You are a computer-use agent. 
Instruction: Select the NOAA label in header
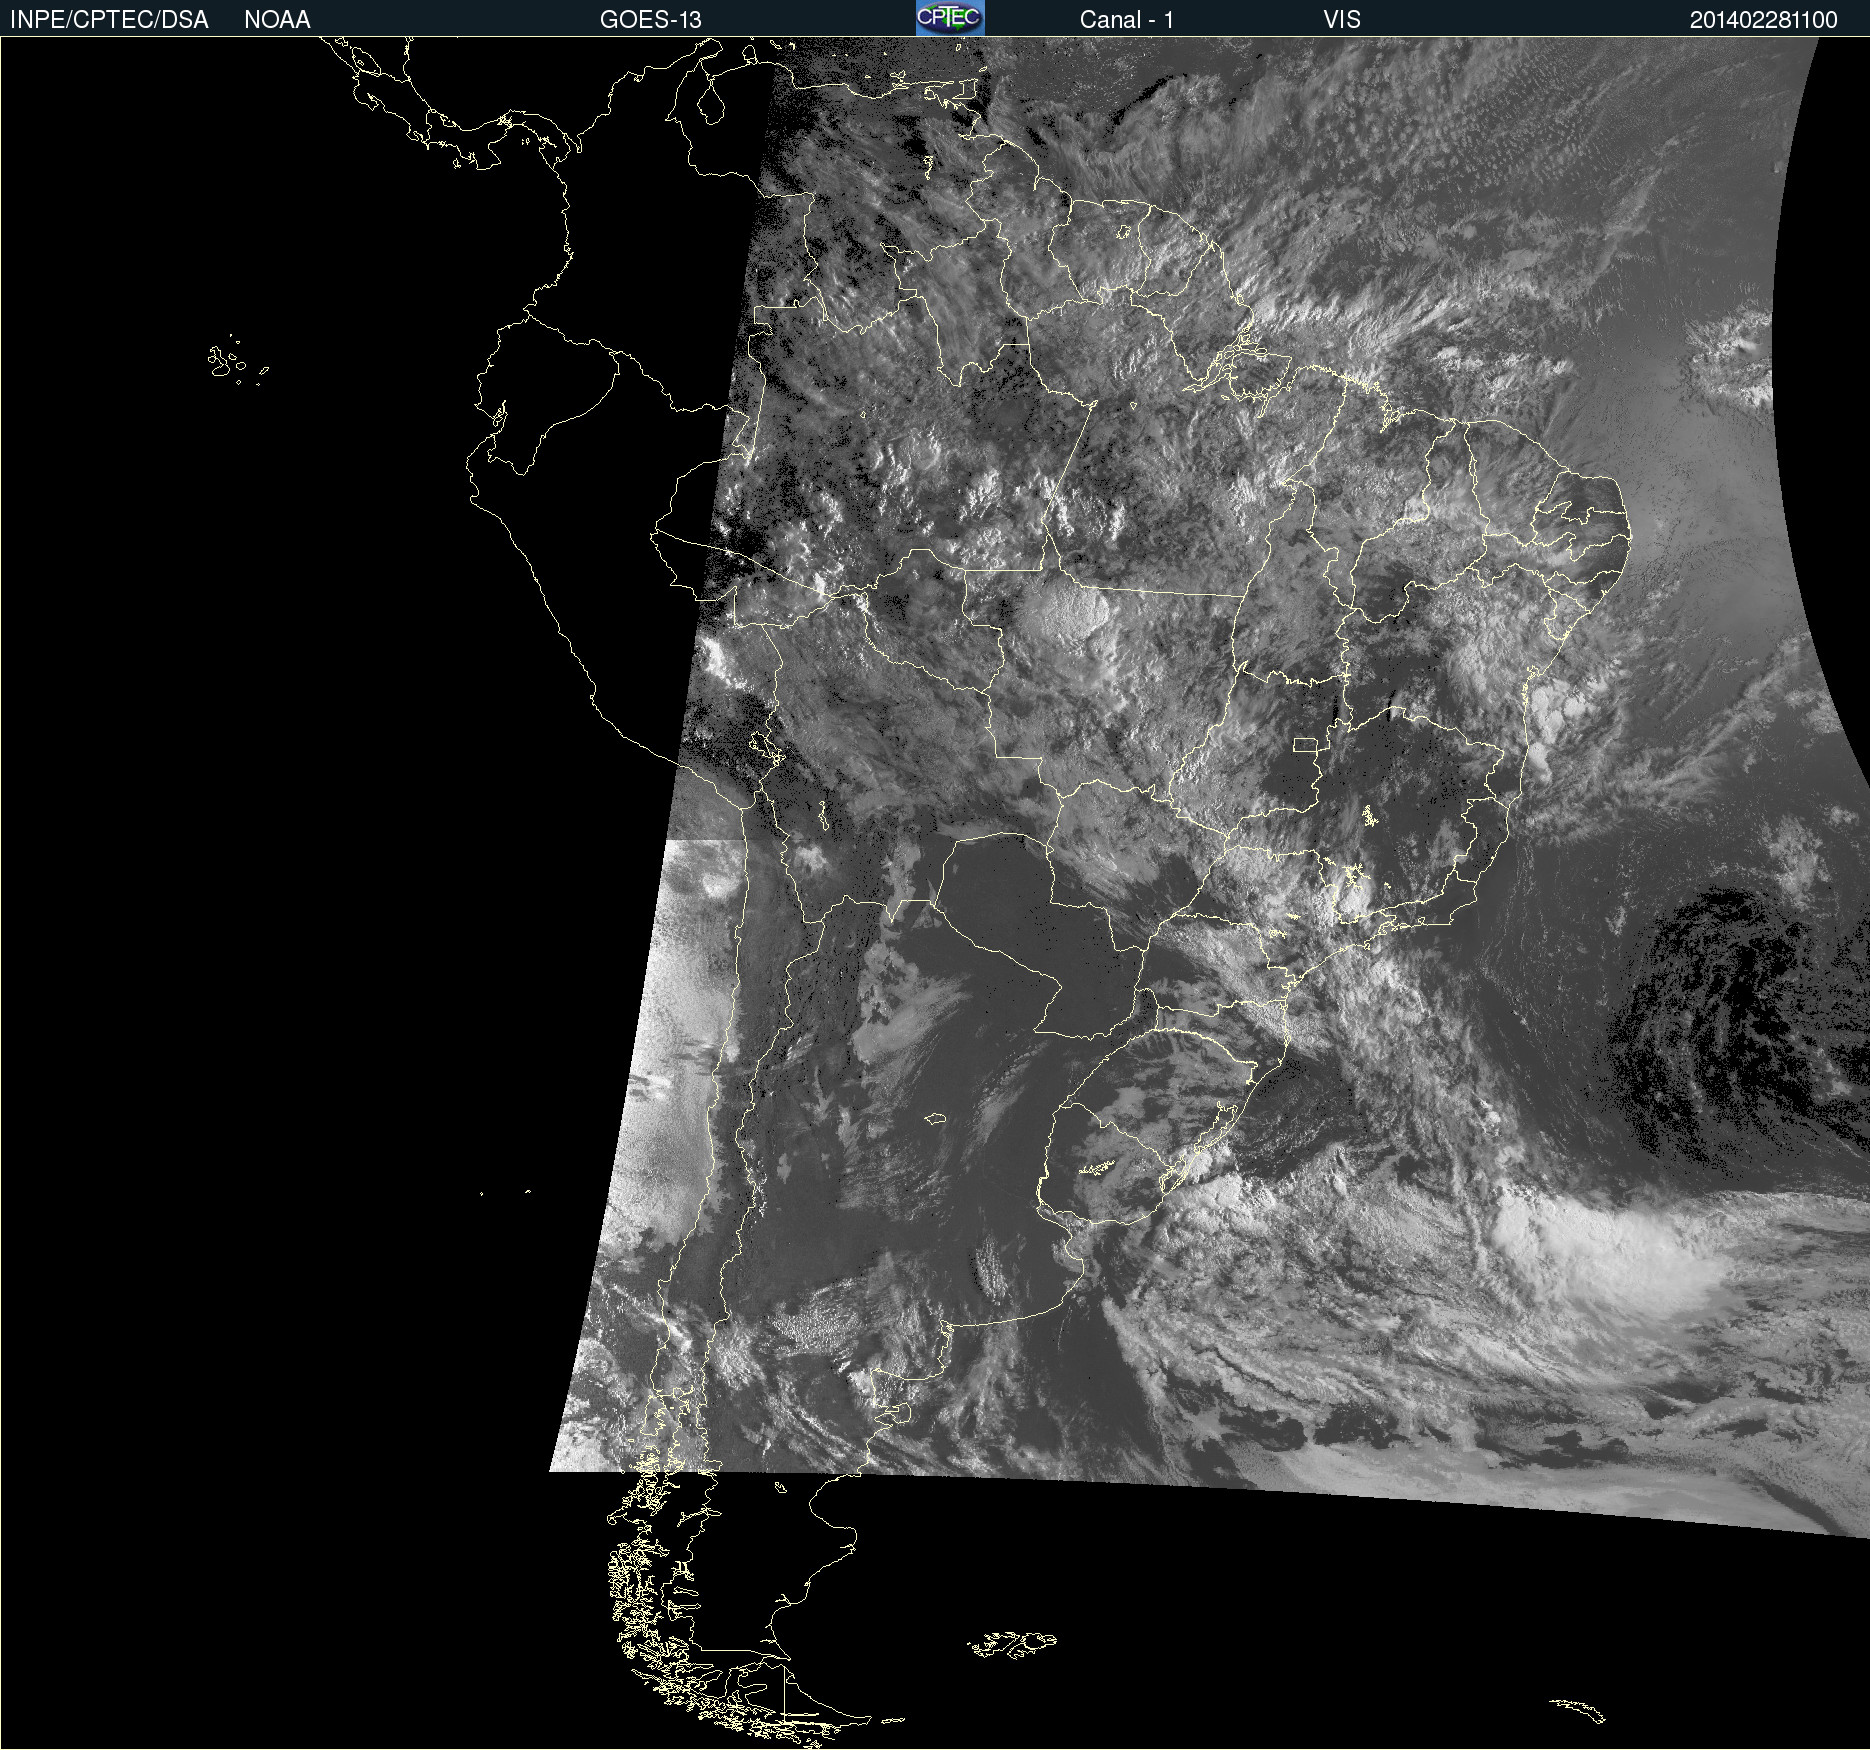(x=277, y=20)
